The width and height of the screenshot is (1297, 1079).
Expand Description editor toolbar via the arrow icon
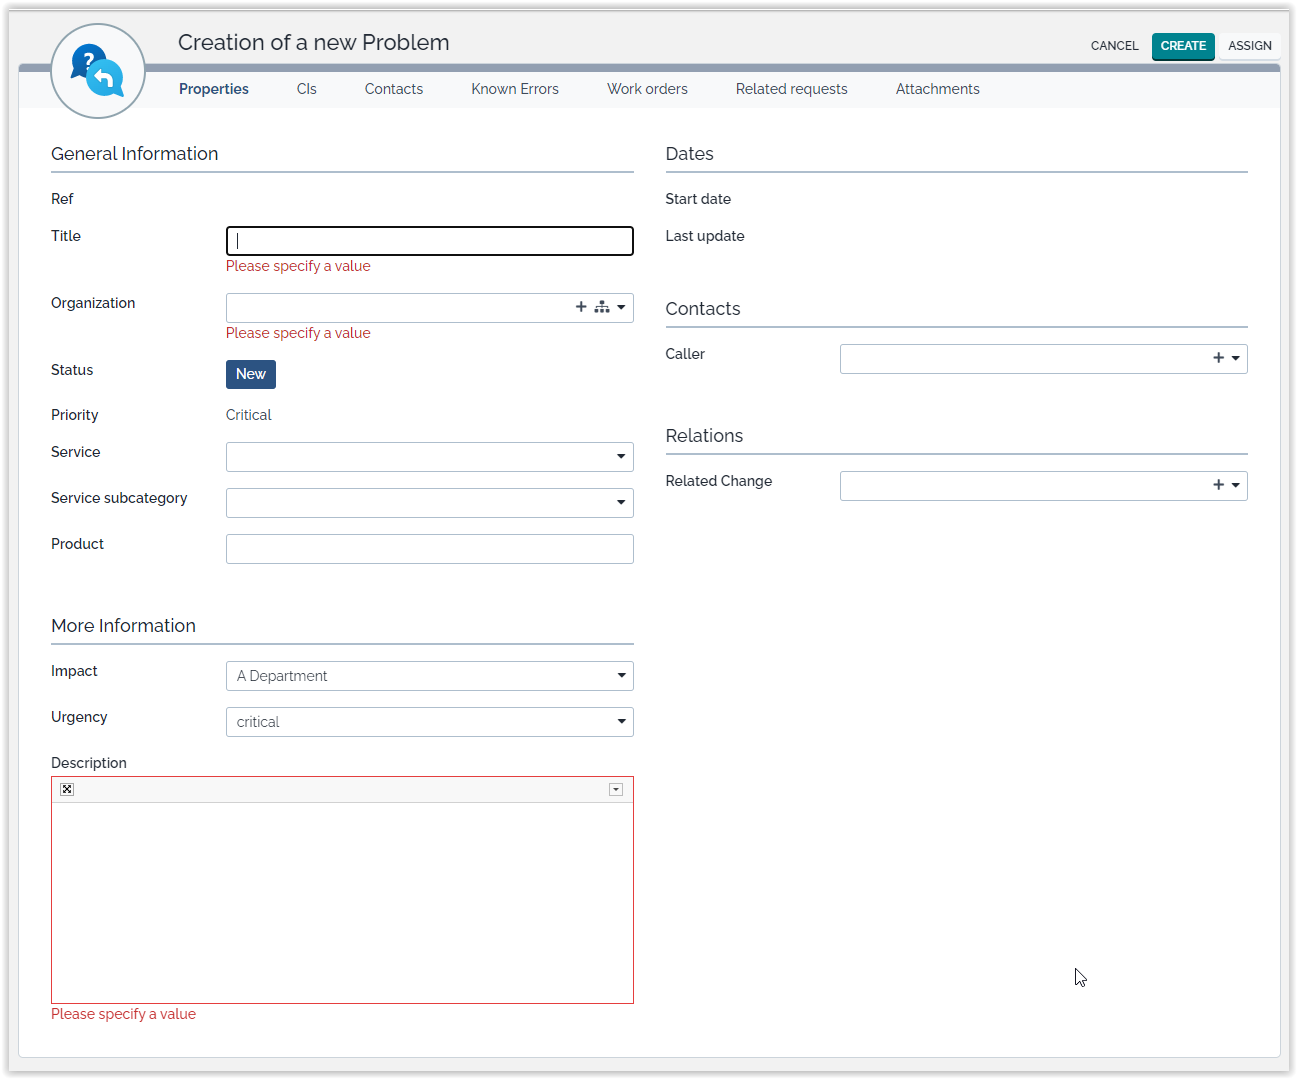(x=616, y=790)
